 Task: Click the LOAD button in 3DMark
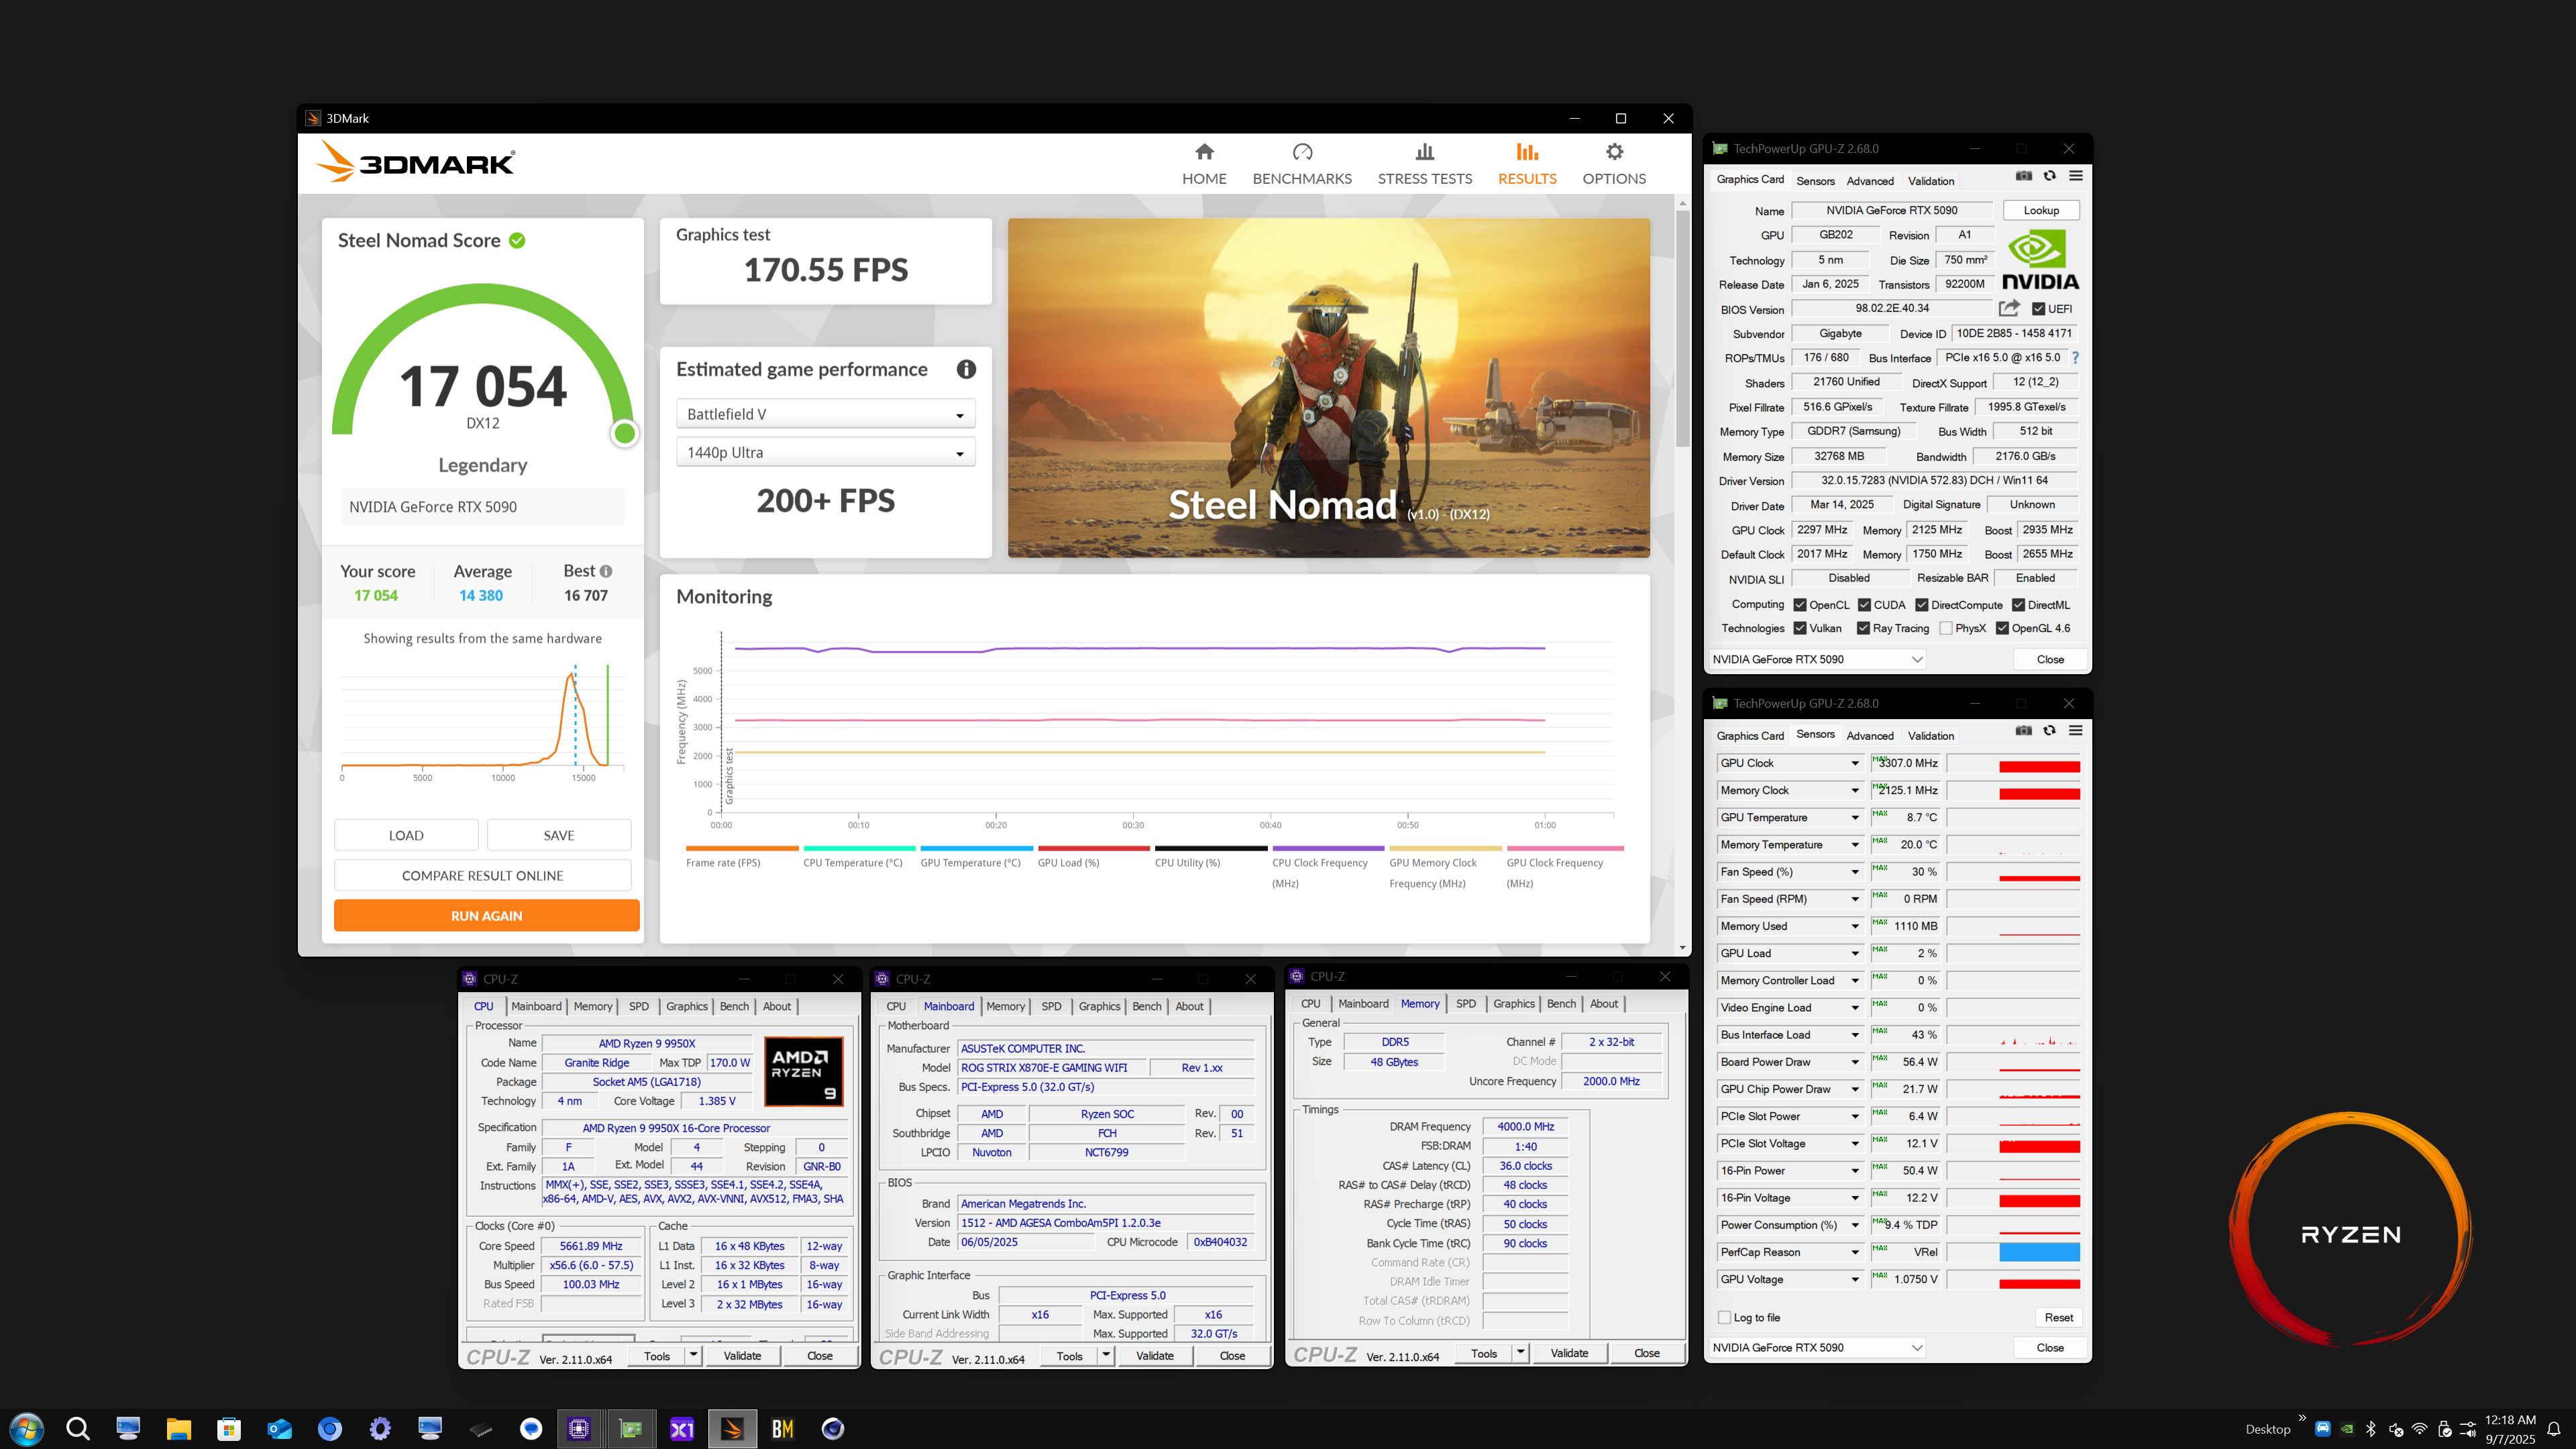pyautogui.click(x=406, y=835)
